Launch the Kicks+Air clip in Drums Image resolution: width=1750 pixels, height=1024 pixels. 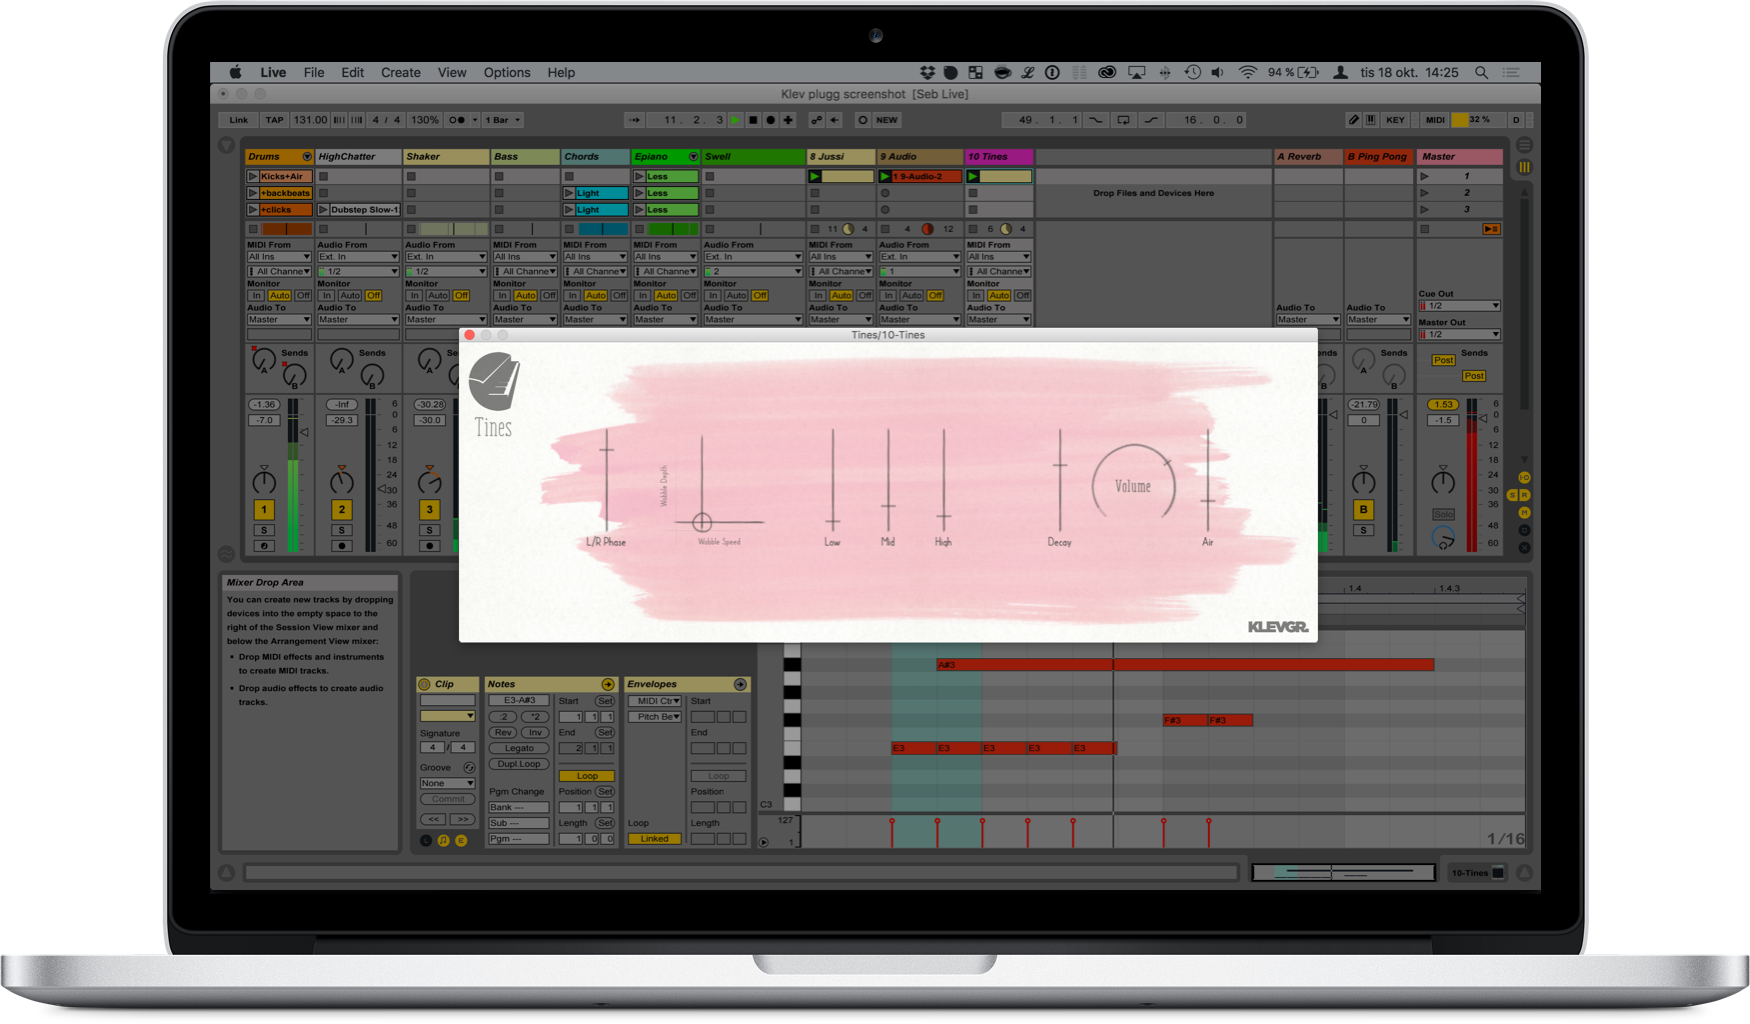253,176
